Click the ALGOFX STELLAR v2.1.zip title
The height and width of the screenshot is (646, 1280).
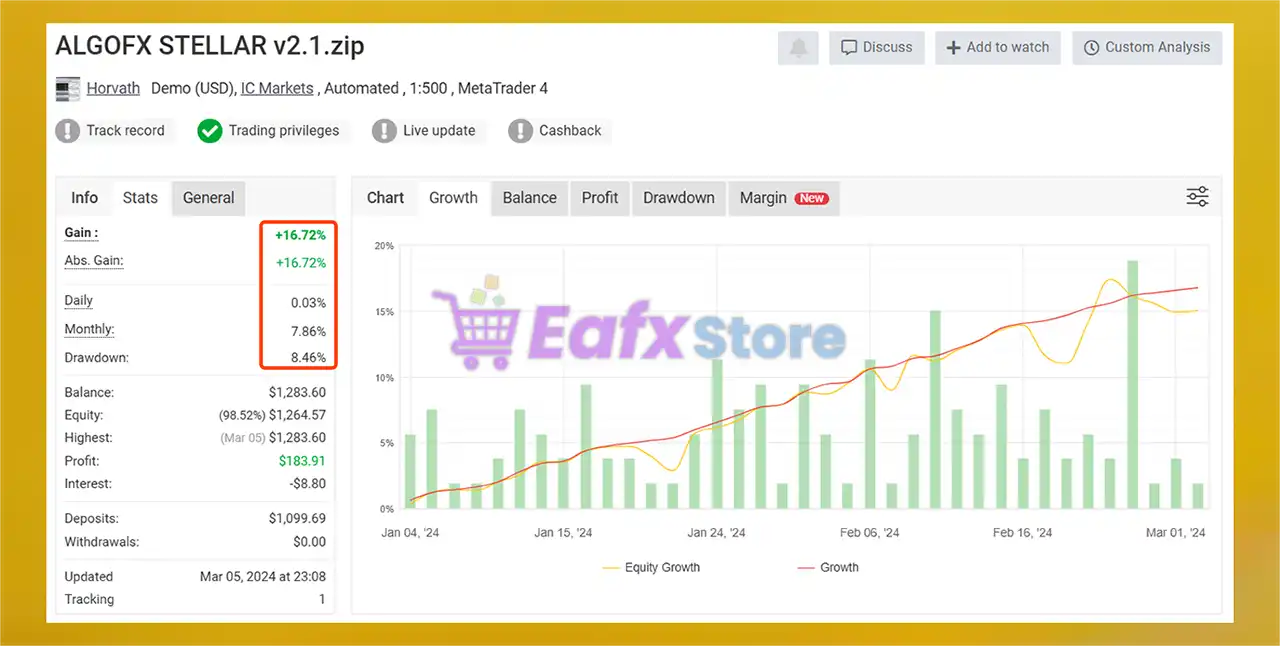point(209,46)
